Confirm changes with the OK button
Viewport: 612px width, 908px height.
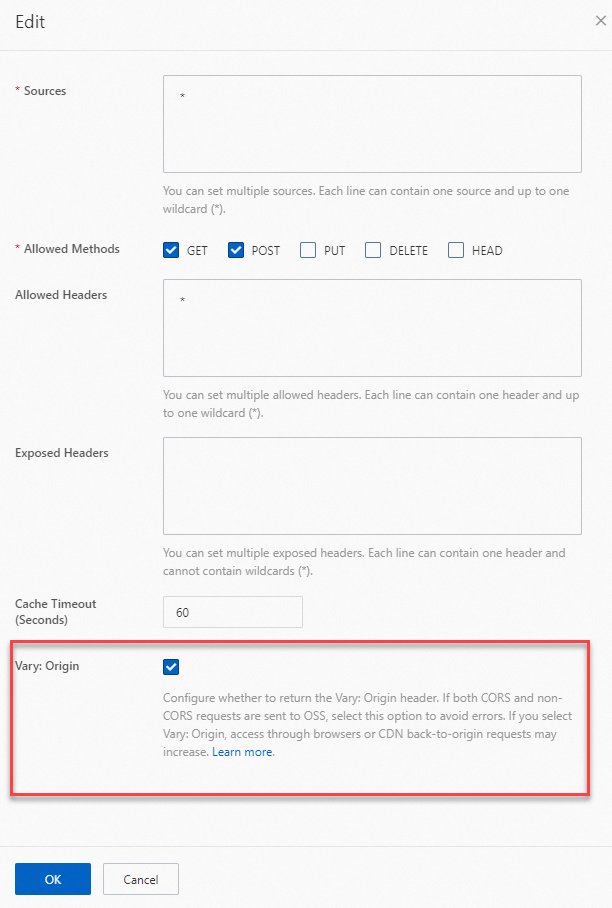53,879
